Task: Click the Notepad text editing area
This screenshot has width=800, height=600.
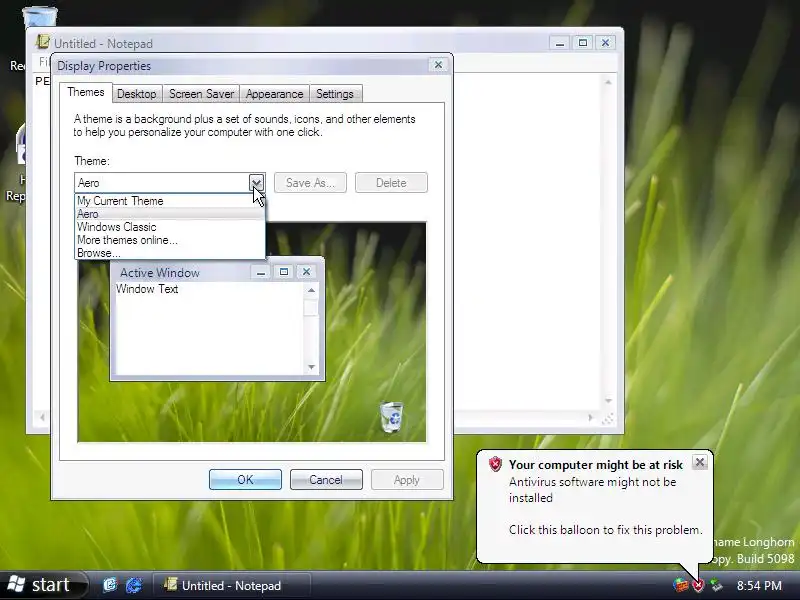Action: pos(527,240)
